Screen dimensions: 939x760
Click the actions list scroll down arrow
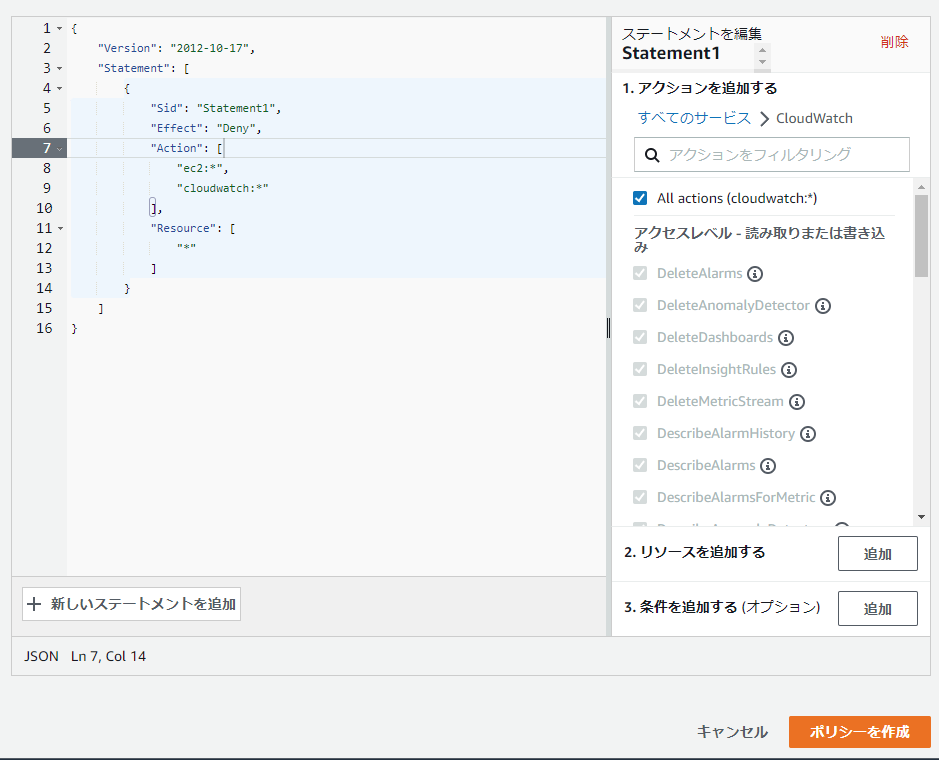click(x=921, y=517)
